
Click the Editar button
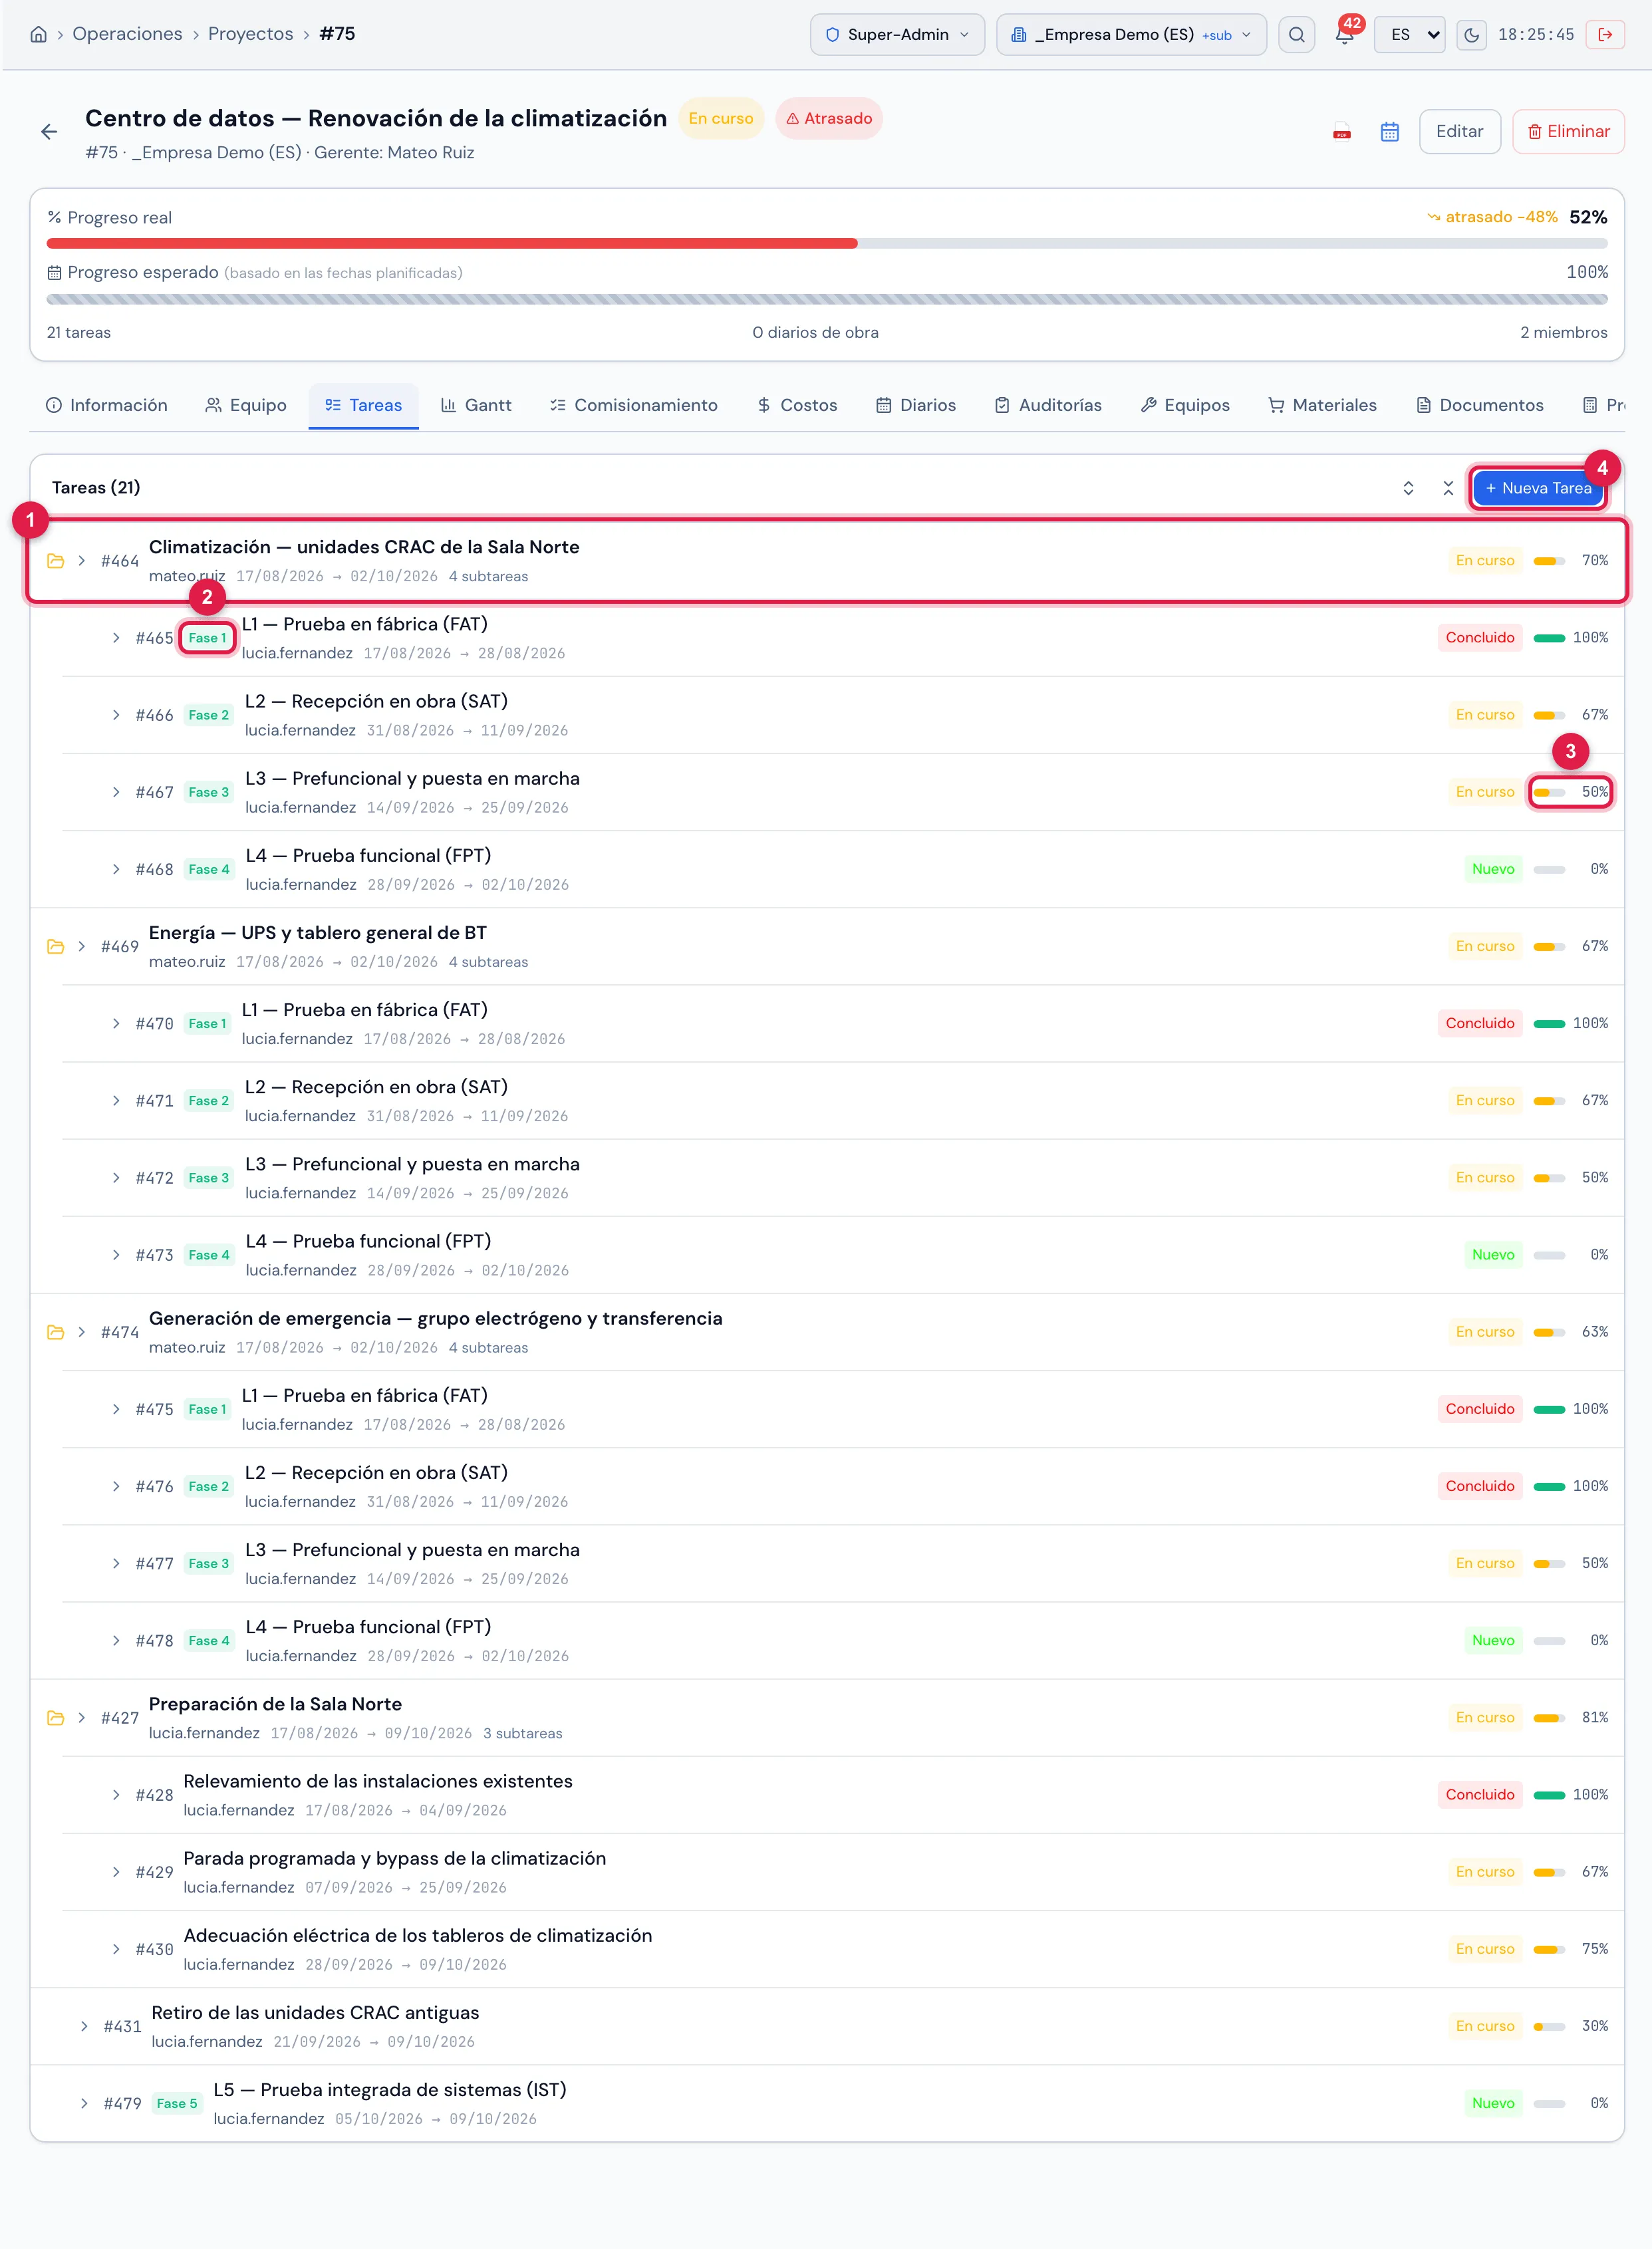point(1459,132)
